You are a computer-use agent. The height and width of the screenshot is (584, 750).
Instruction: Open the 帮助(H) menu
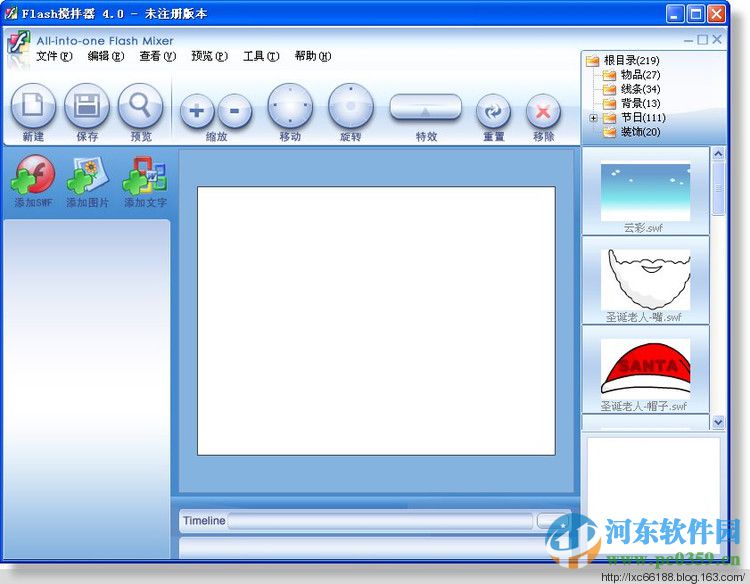click(x=312, y=56)
